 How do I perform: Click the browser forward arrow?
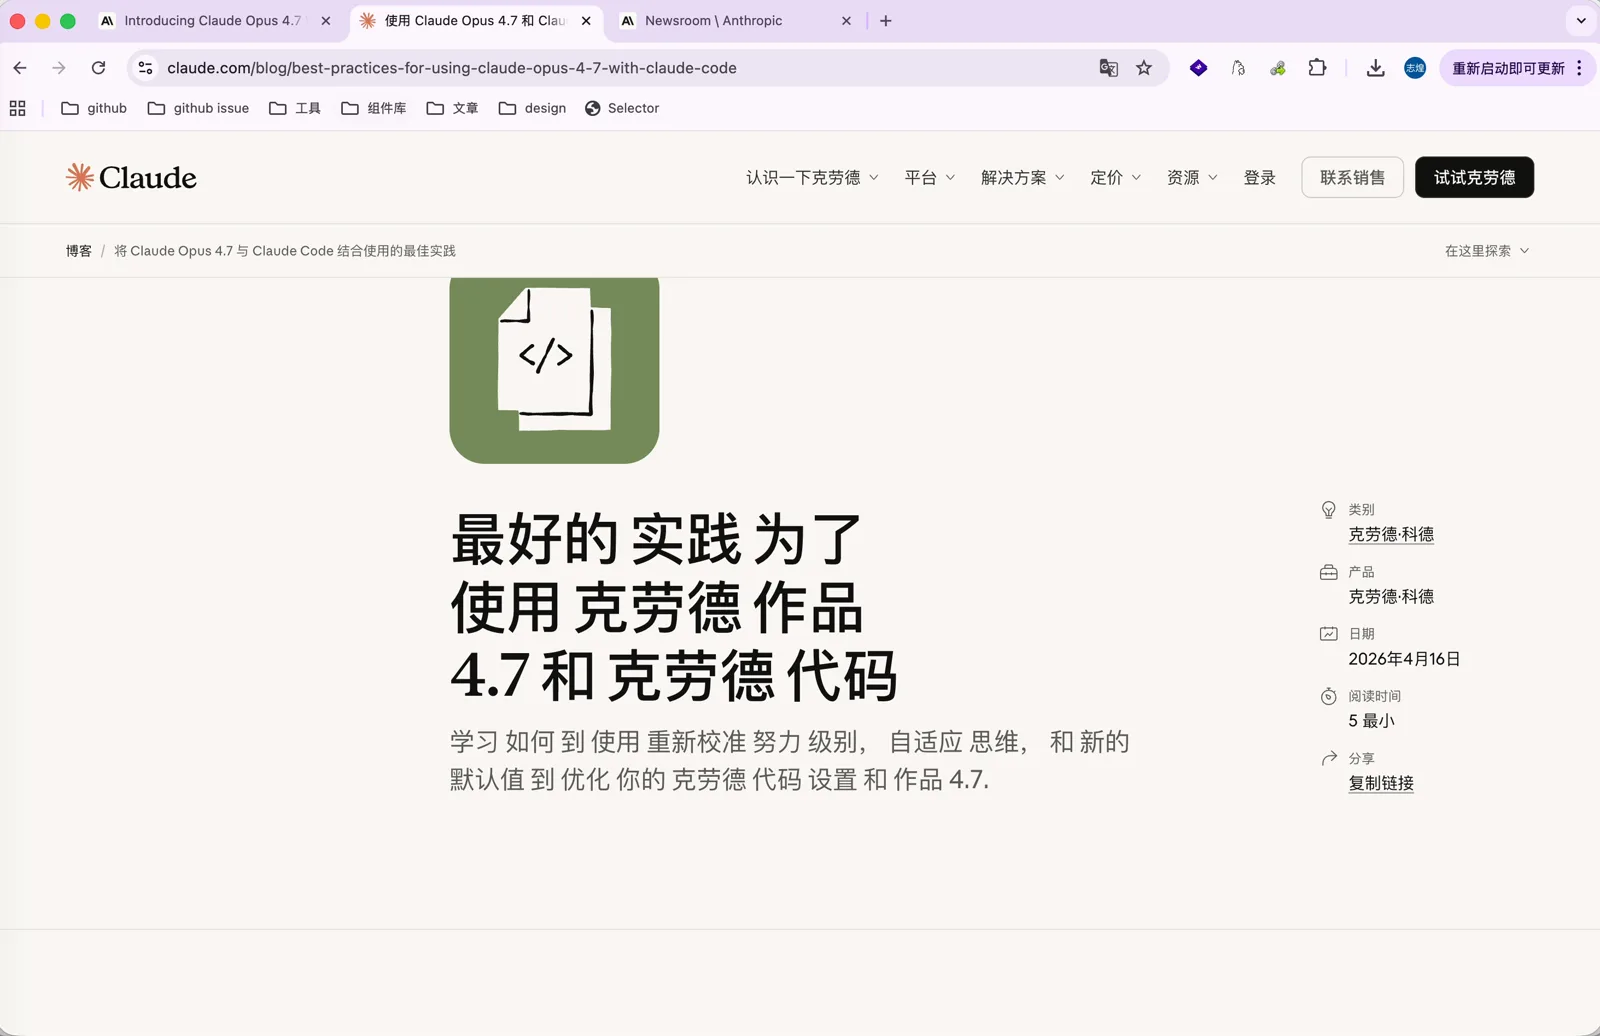(59, 68)
